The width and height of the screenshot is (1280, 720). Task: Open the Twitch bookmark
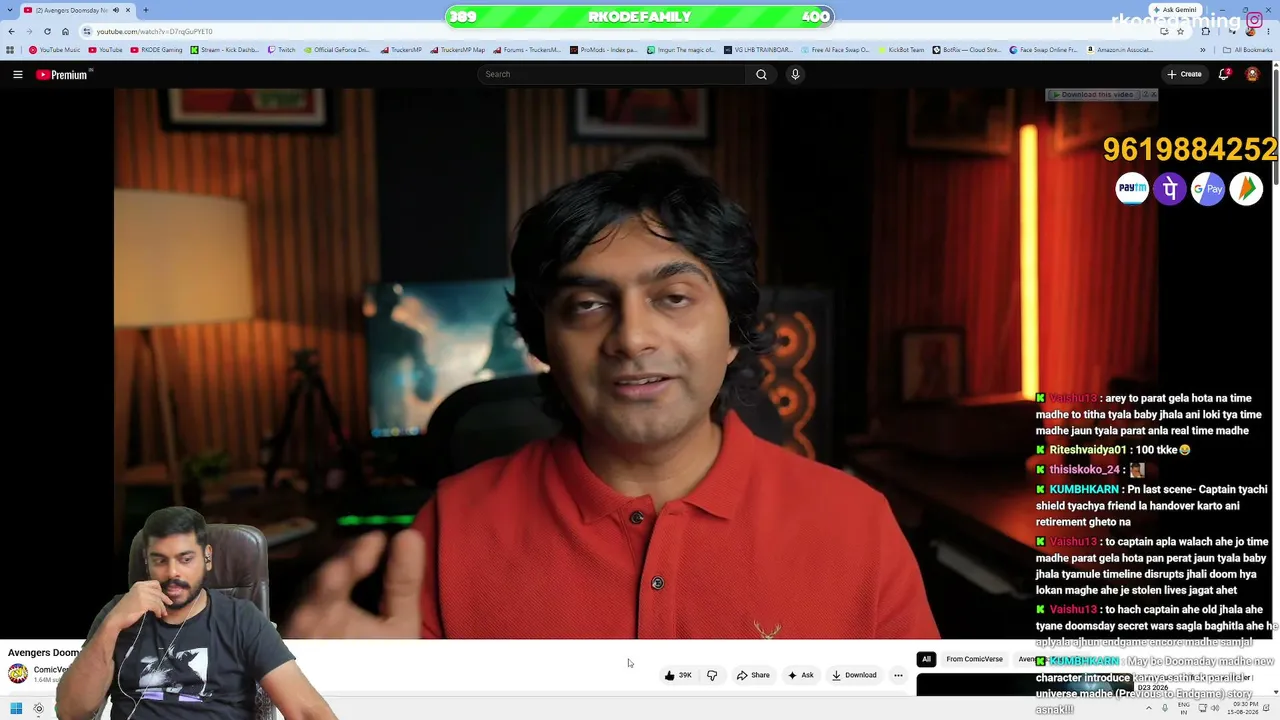tap(281, 50)
